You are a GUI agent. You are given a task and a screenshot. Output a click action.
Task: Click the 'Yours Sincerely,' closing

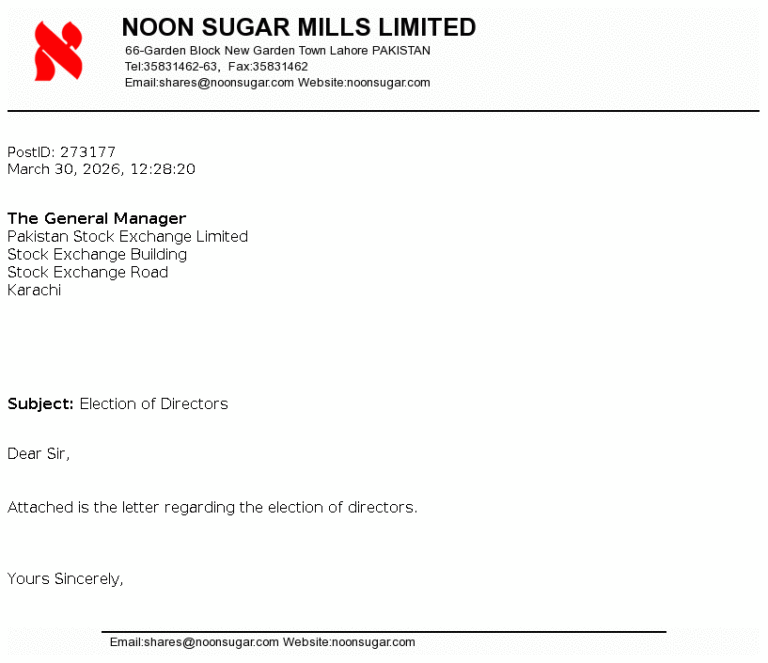(65, 578)
